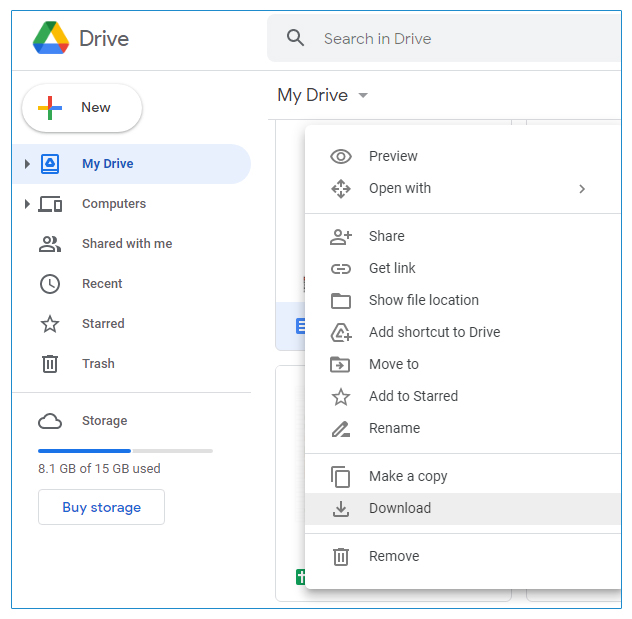Screen dimensions: 632x619
Task: Click the Buy storage button
Action: (102, 507)
